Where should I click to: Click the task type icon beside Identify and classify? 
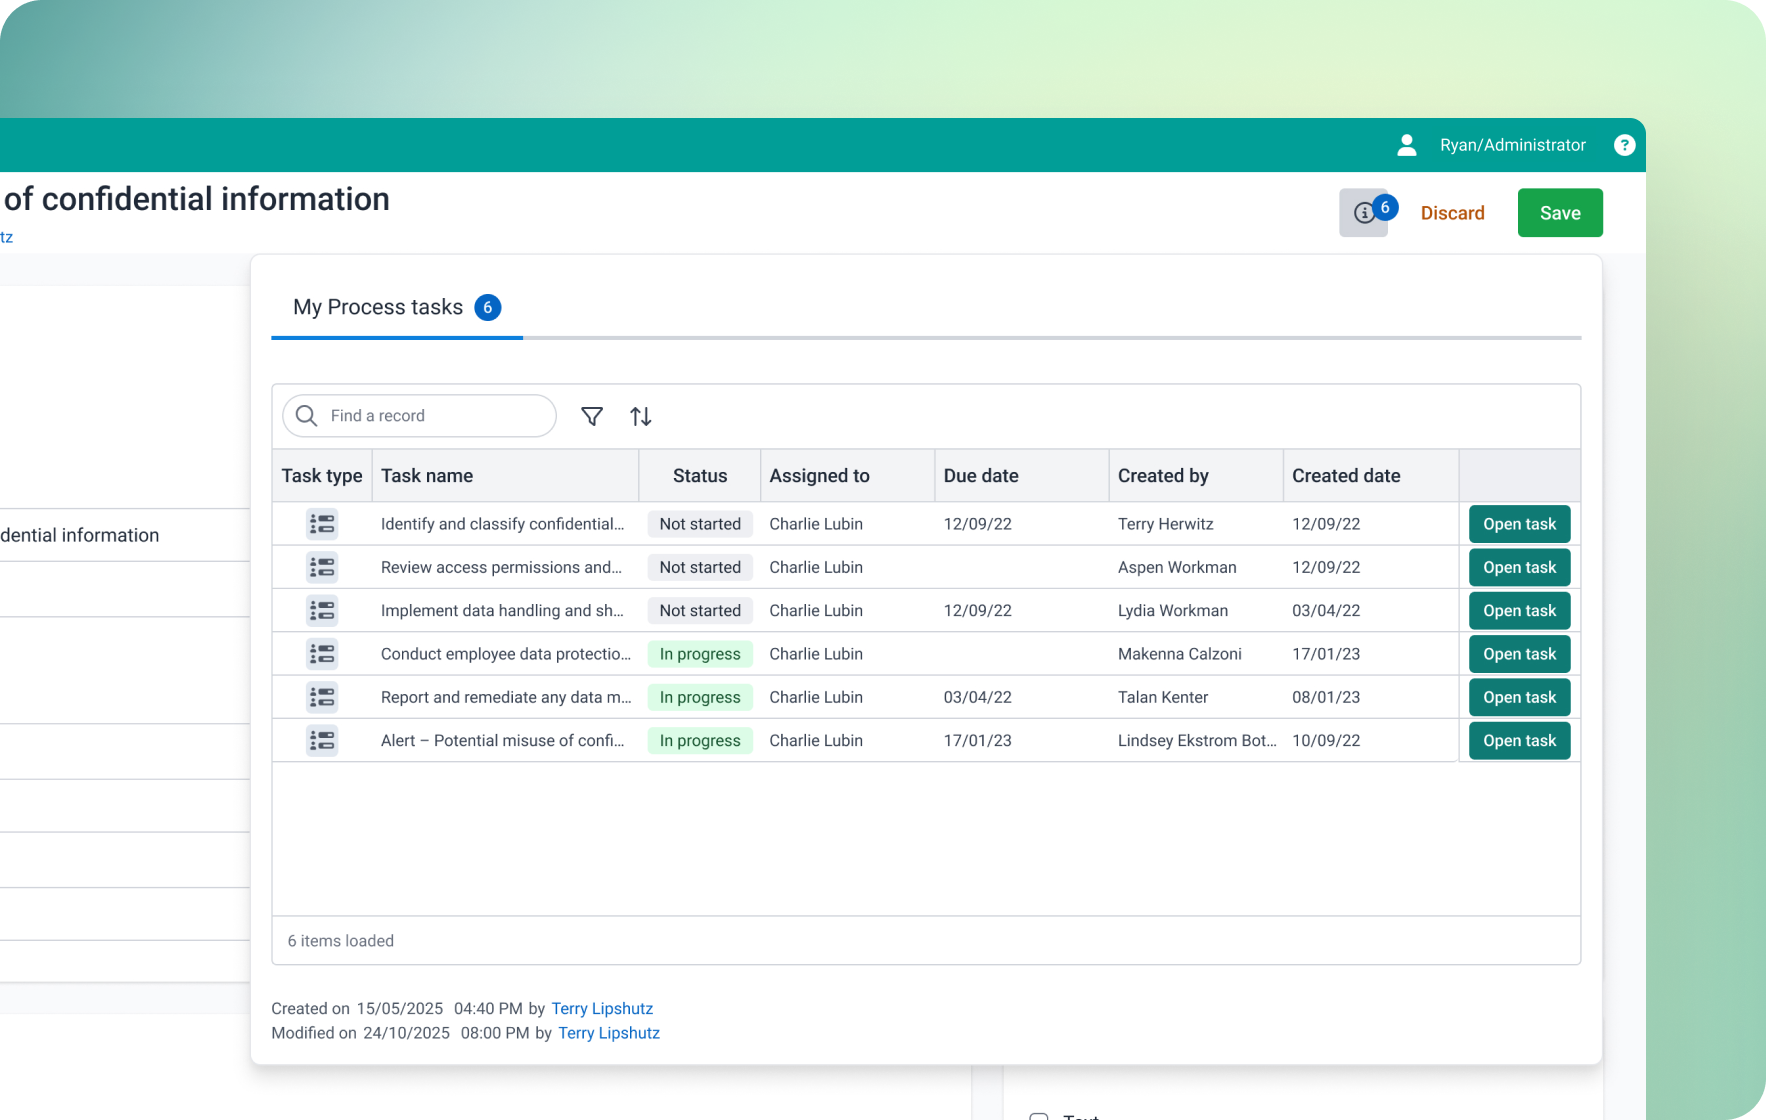[322, 523]
